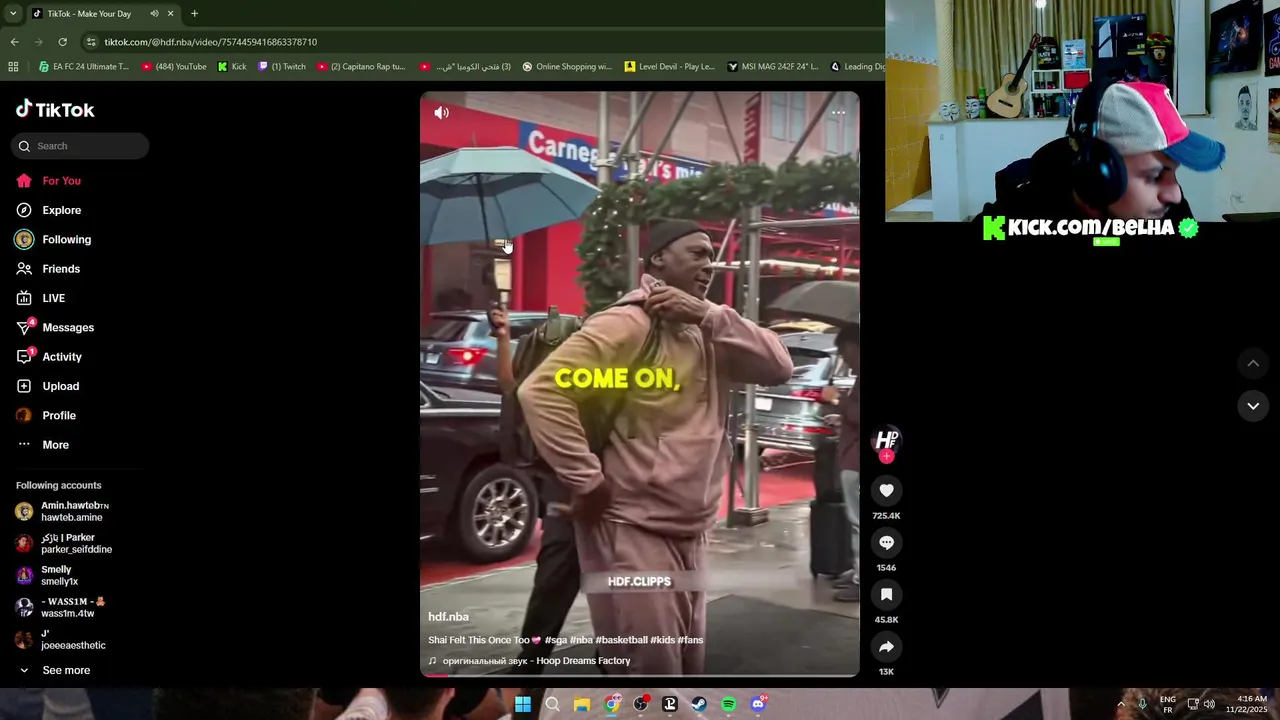Open the browser apps grid shortcut

pos(13,67)
